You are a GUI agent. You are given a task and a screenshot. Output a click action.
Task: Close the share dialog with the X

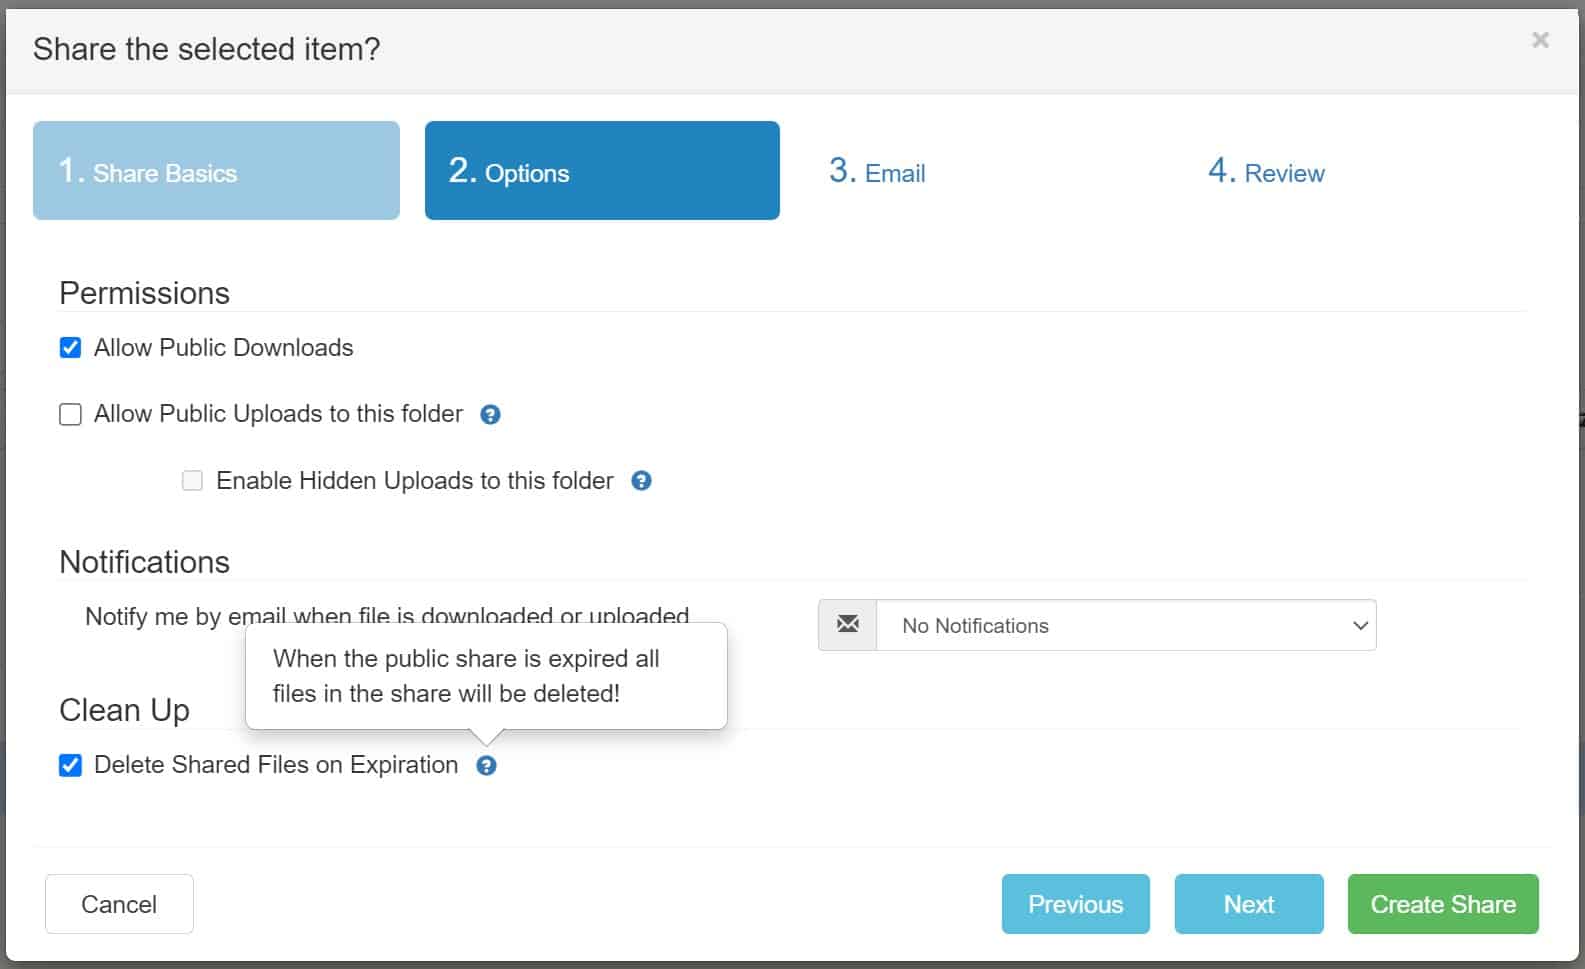coord(1540,40)
